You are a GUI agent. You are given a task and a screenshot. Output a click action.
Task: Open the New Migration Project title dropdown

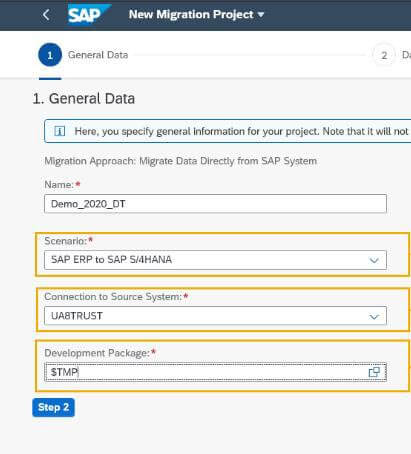[196, 15]
